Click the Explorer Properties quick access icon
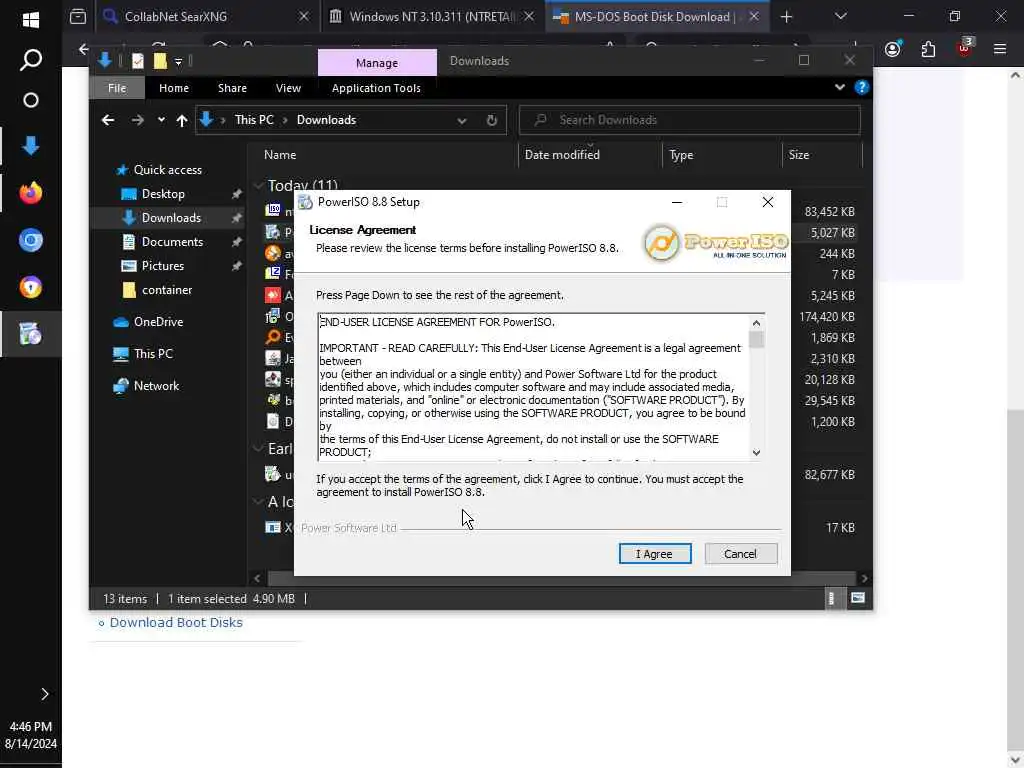The image size is (1024, 768). point(138,61)
